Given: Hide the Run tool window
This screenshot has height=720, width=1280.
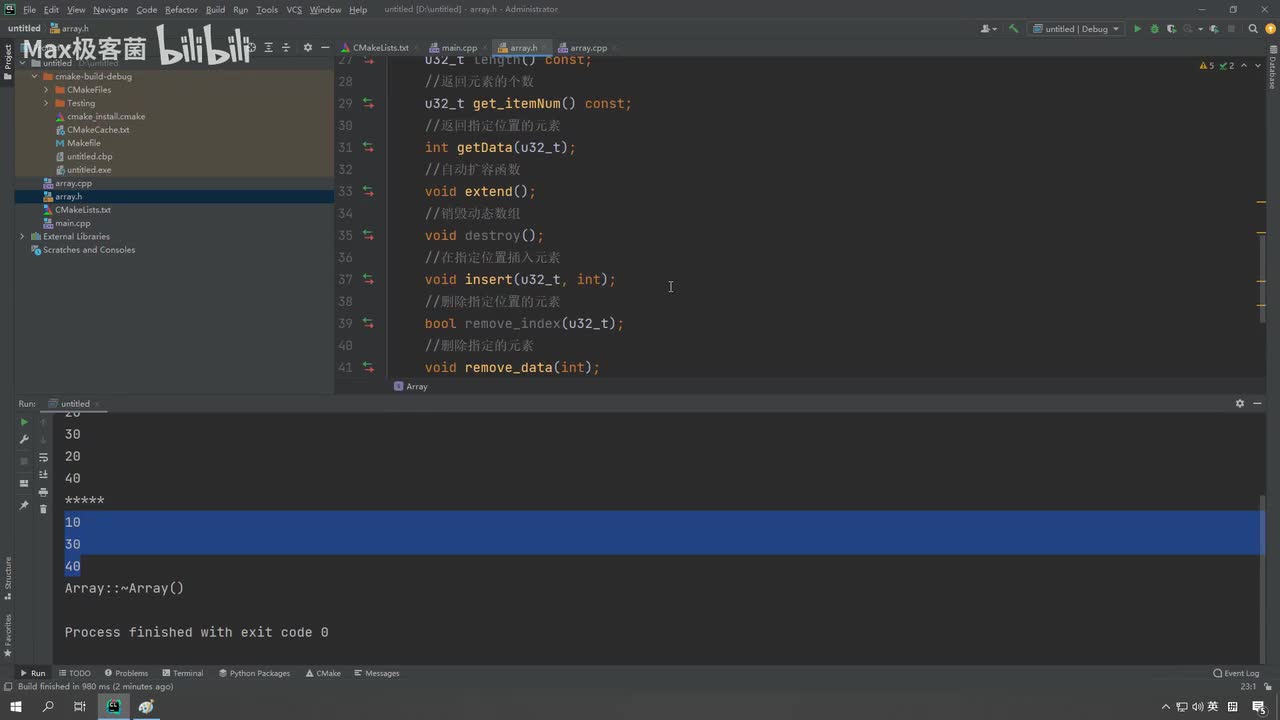Looking at the screenshot, I should click(x=1257, y=403).
